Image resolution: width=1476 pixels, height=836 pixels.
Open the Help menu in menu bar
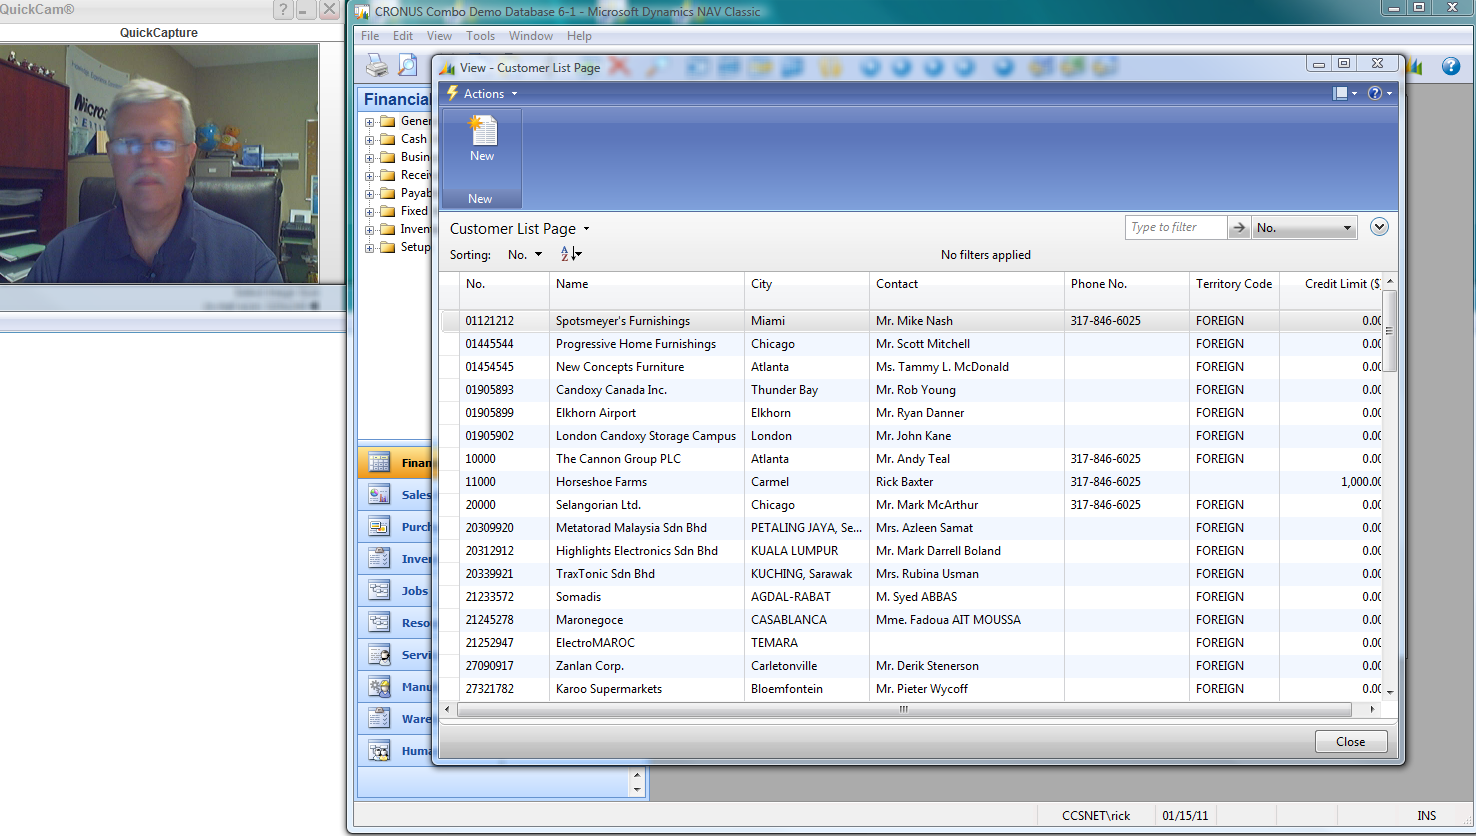579,36
